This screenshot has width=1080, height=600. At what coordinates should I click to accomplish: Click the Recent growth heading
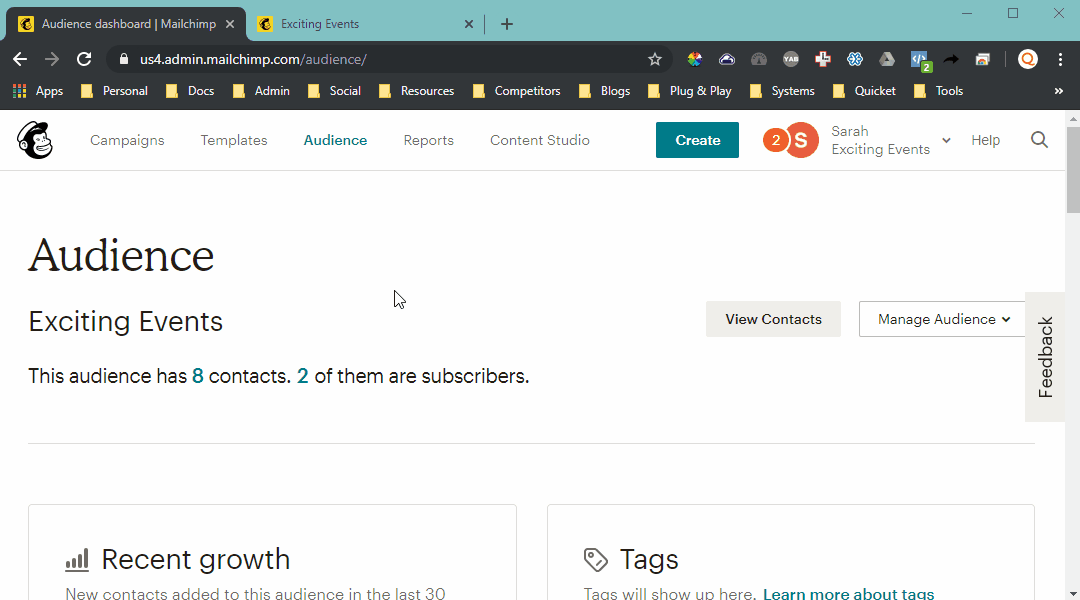196,559
